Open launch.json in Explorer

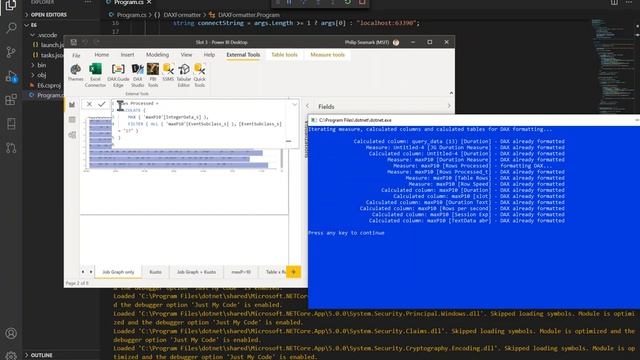click(x=48, y=45)
